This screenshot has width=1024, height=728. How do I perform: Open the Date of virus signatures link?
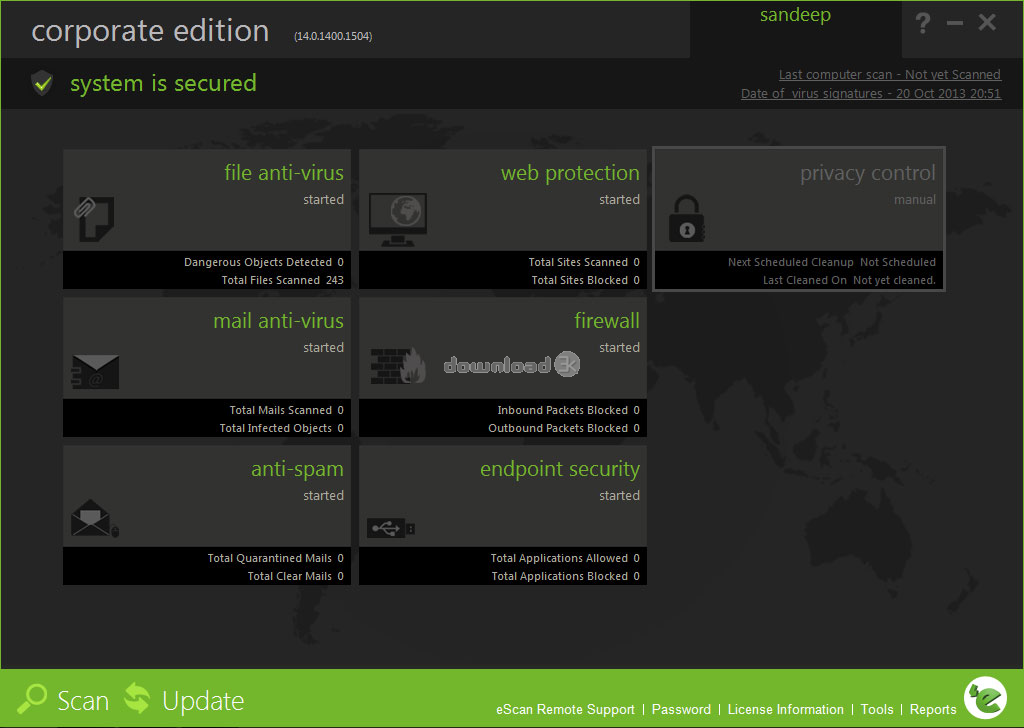click(870, 93)
